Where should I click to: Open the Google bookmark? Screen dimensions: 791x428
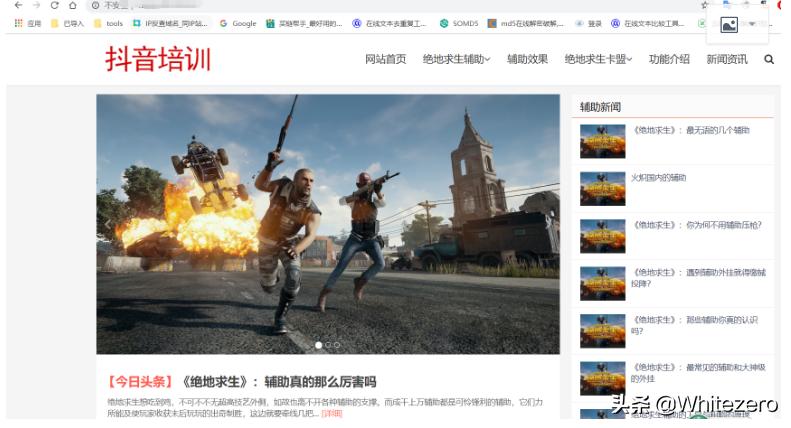pyautogui.click(x=238, y=23)
